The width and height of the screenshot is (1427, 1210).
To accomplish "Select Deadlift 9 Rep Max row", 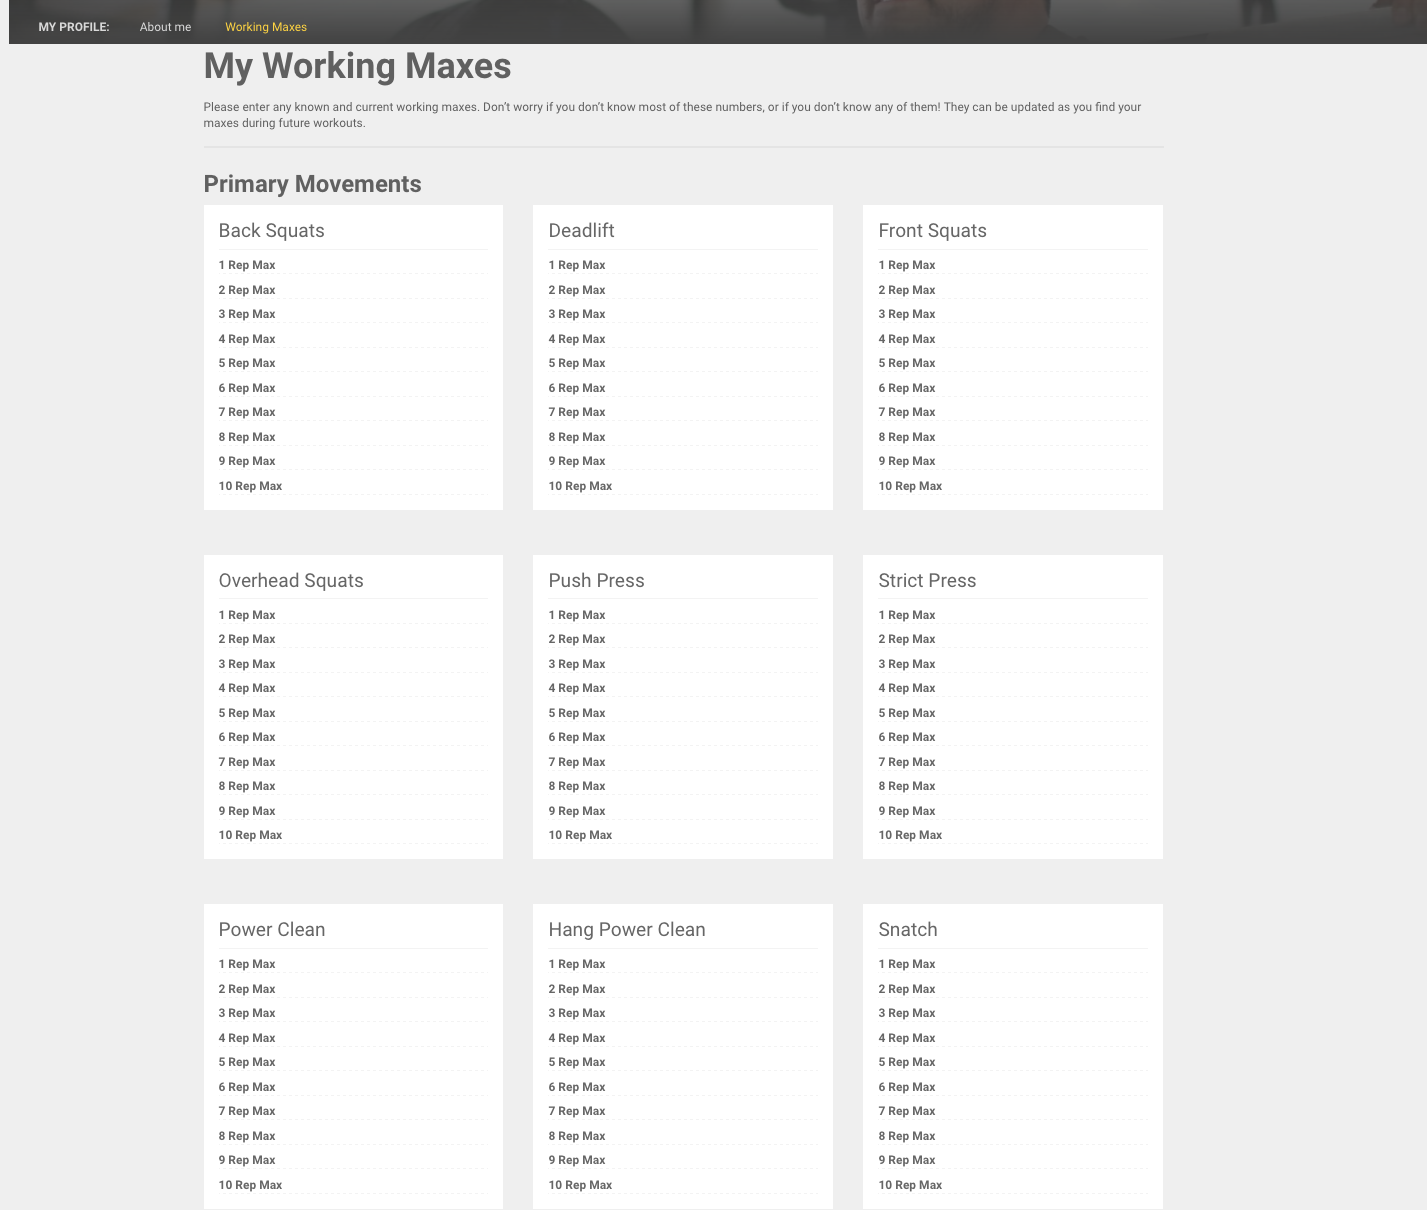I will (683, 461).
